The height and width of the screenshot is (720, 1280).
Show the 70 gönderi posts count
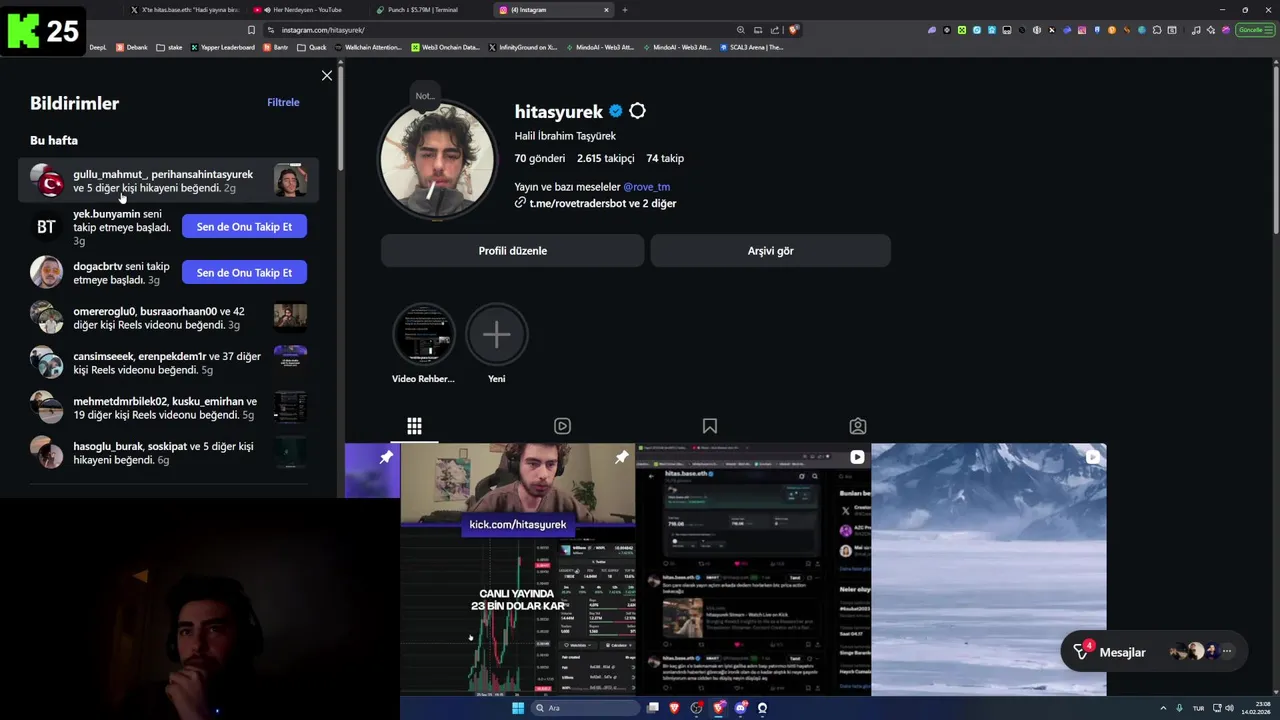[539, 158]
